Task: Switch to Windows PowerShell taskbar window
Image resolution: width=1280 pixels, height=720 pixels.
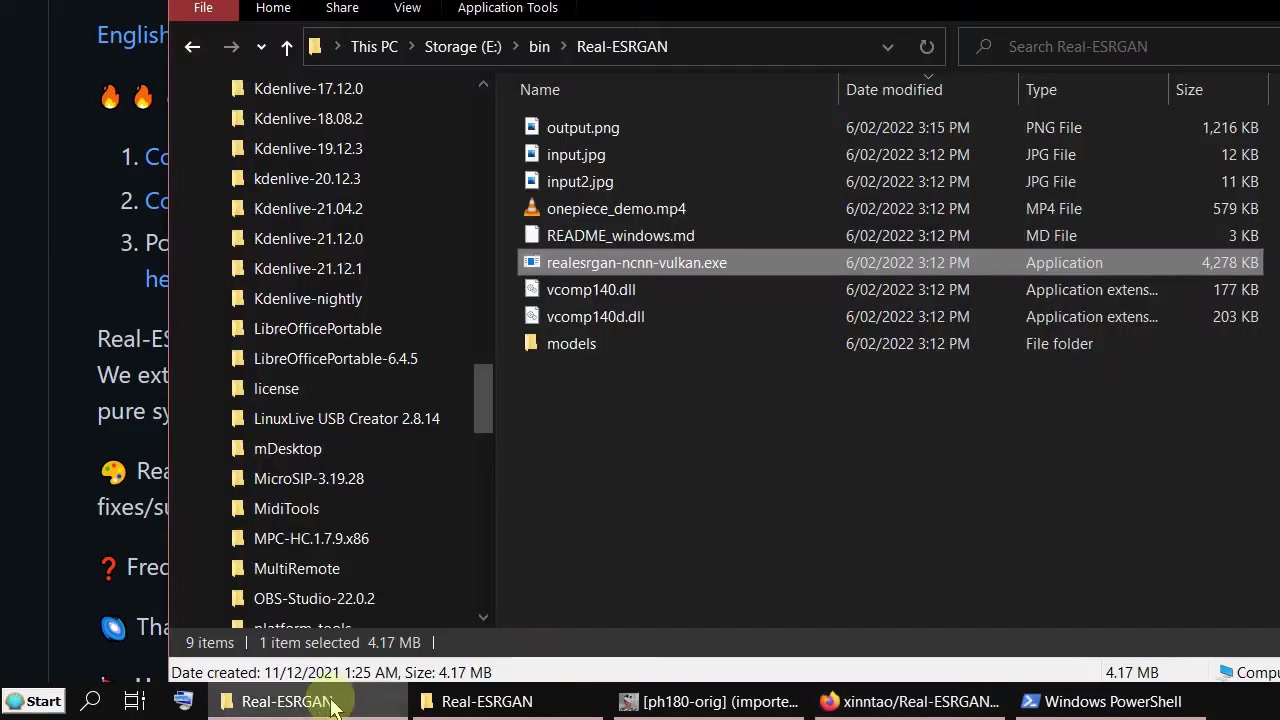Action: point(1109,702)
